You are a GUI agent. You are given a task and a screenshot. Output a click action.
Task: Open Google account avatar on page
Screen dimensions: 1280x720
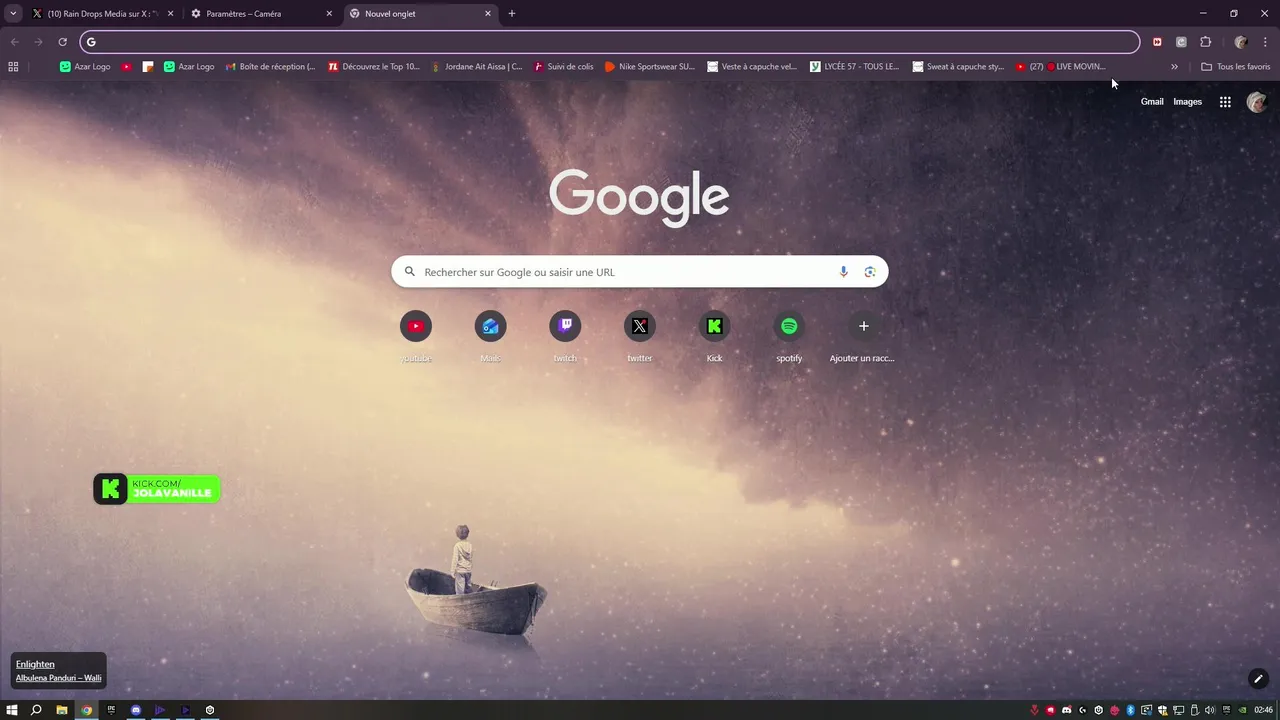[x=1257, y=102]
